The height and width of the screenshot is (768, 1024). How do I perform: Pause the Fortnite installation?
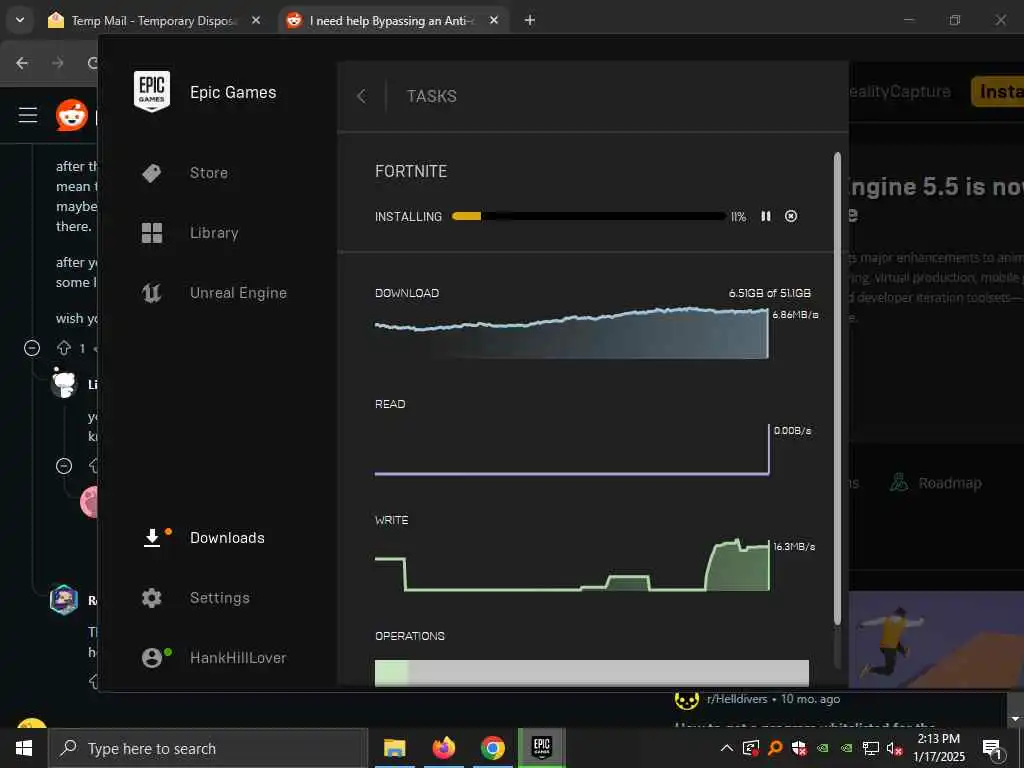click(765, 216)
